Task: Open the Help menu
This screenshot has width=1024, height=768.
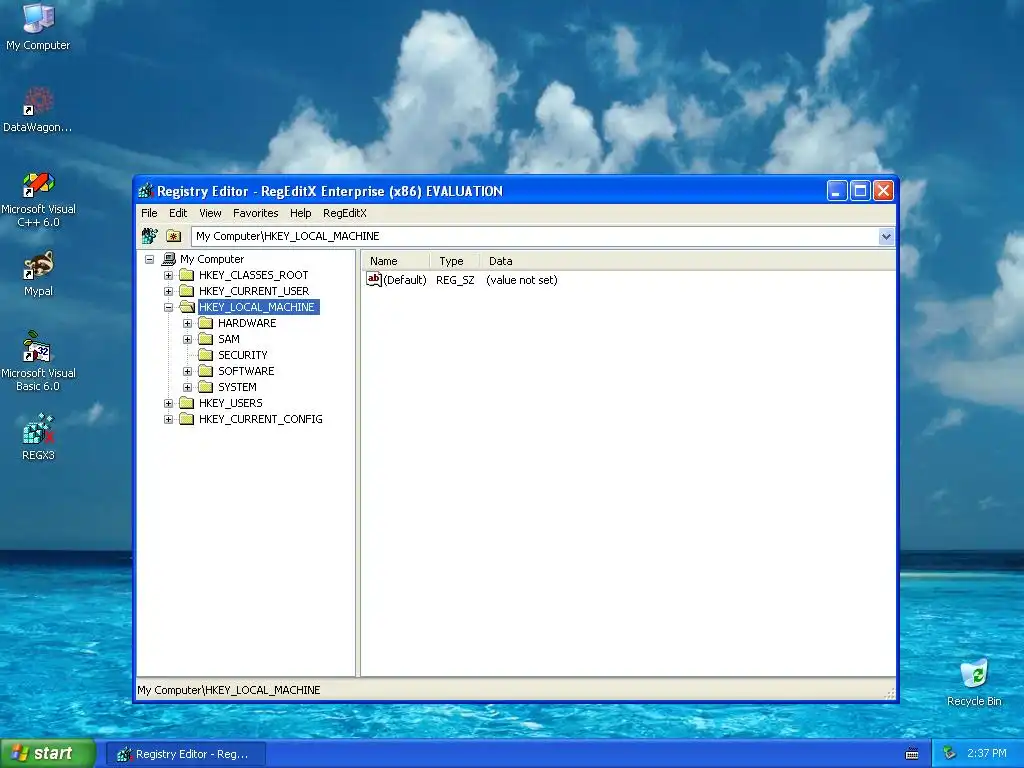Action: coord(300,213)
